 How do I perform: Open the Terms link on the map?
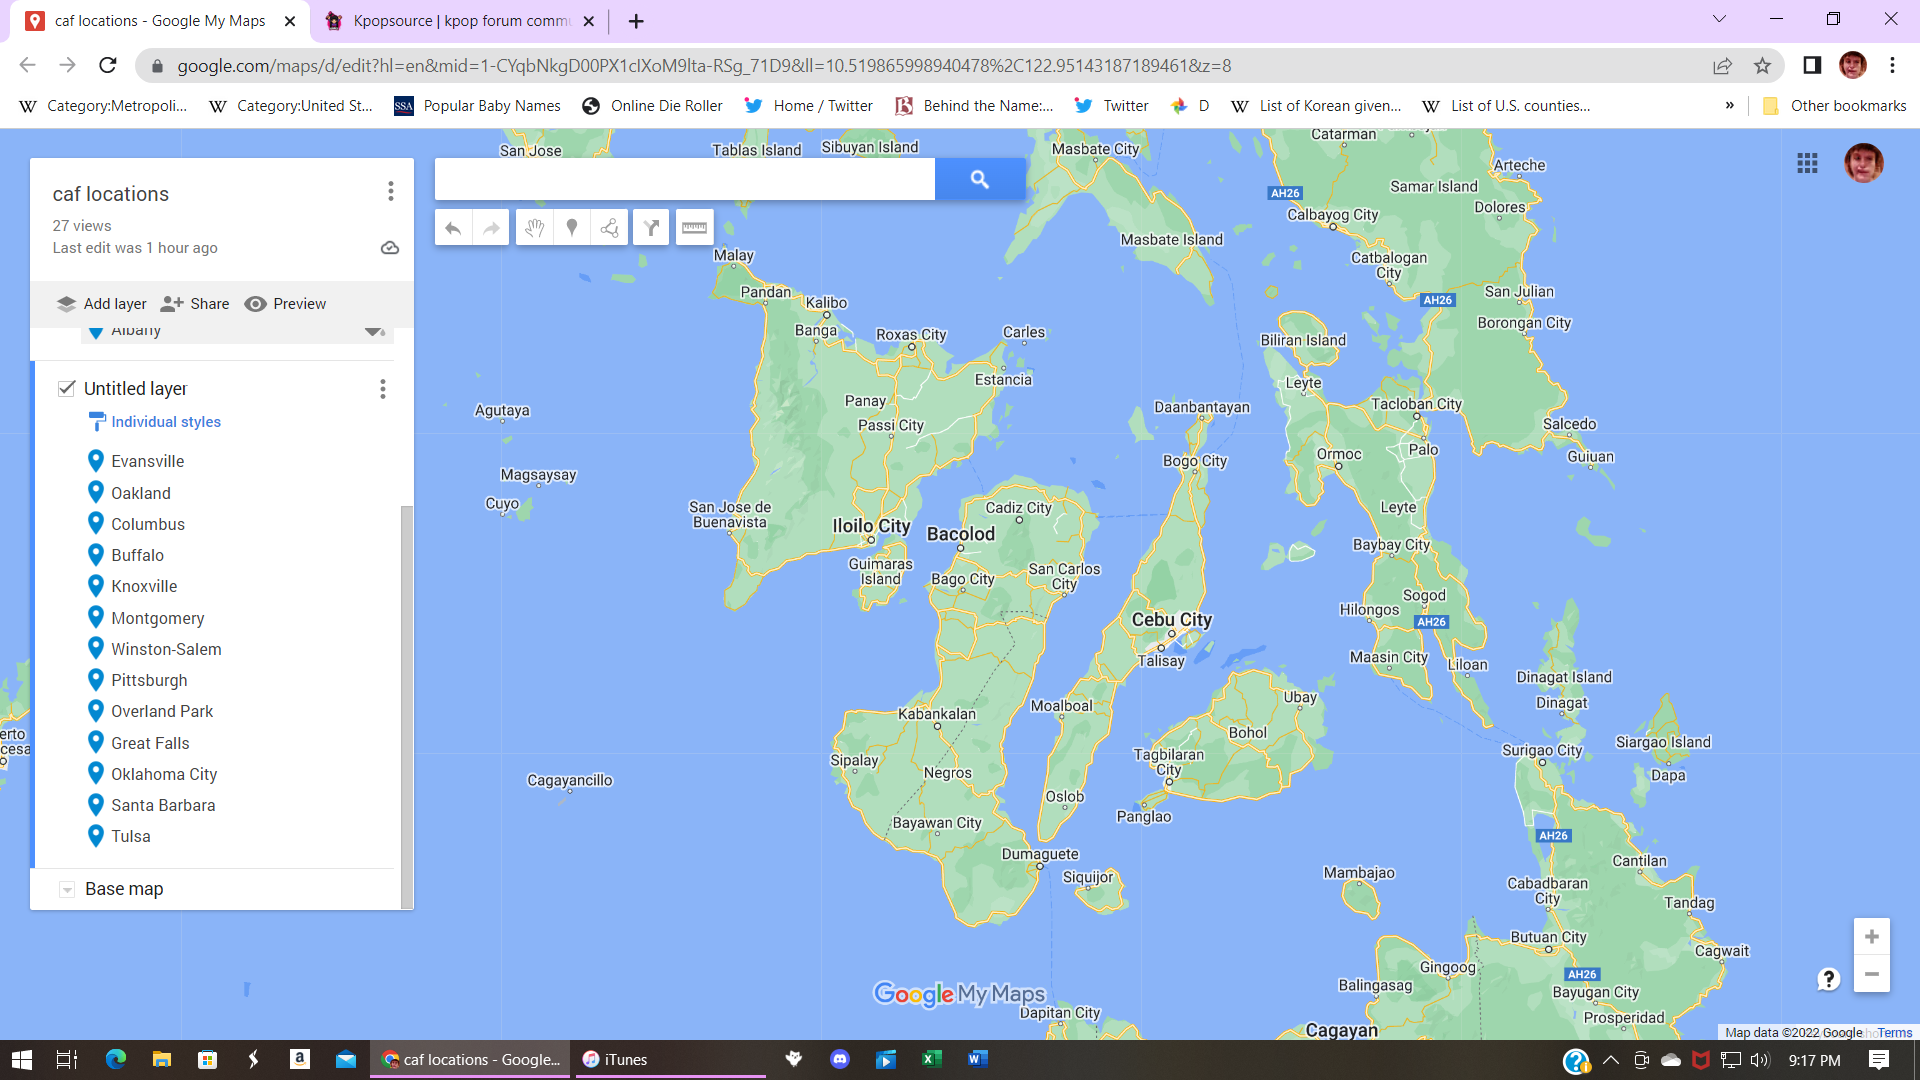(1895, 1033)
